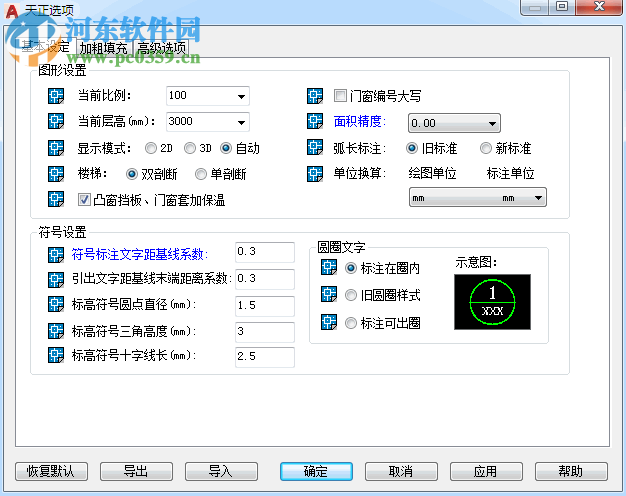Confirm with 确定 button
The height and width of the screenshot is (496, 626).
[x=316, y=471]
